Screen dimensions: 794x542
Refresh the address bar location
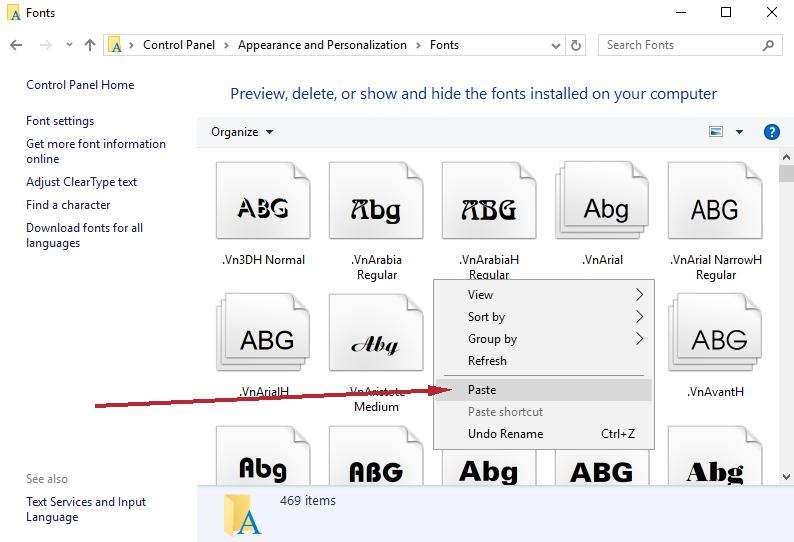[x=576, y=45]
